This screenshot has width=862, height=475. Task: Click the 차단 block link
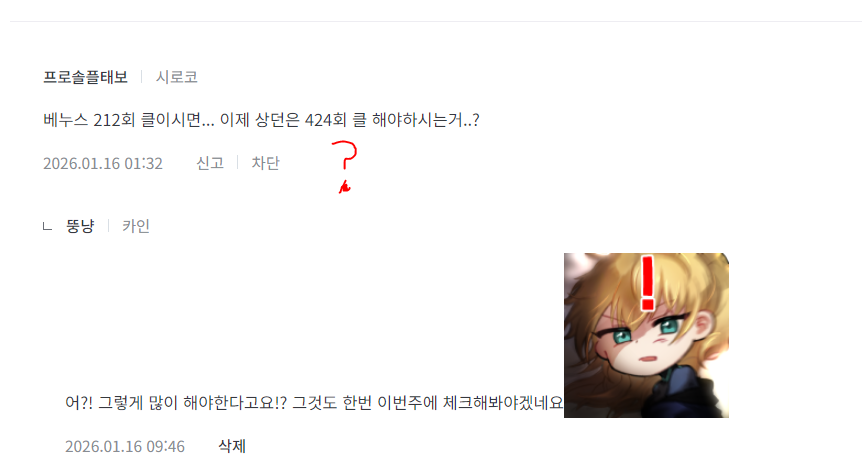(x=266, y=163)
